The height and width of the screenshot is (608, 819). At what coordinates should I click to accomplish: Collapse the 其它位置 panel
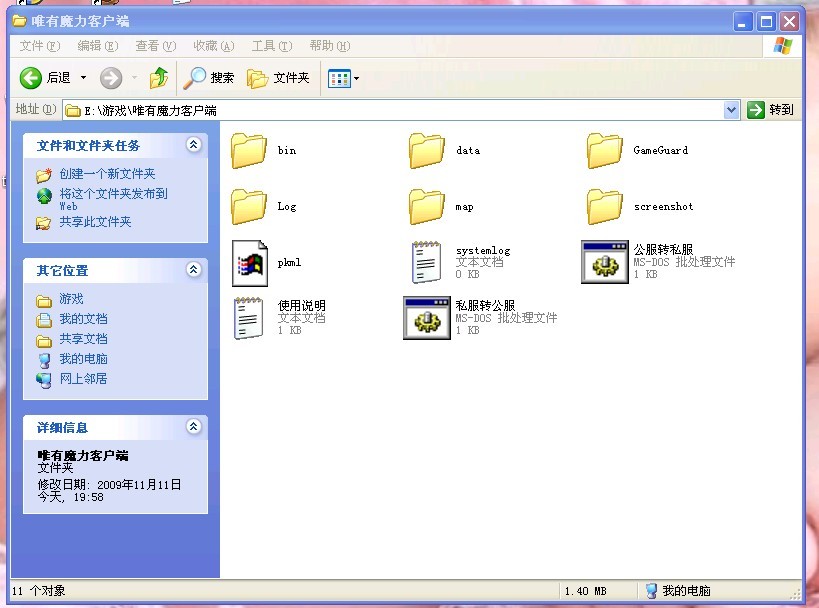193,270
